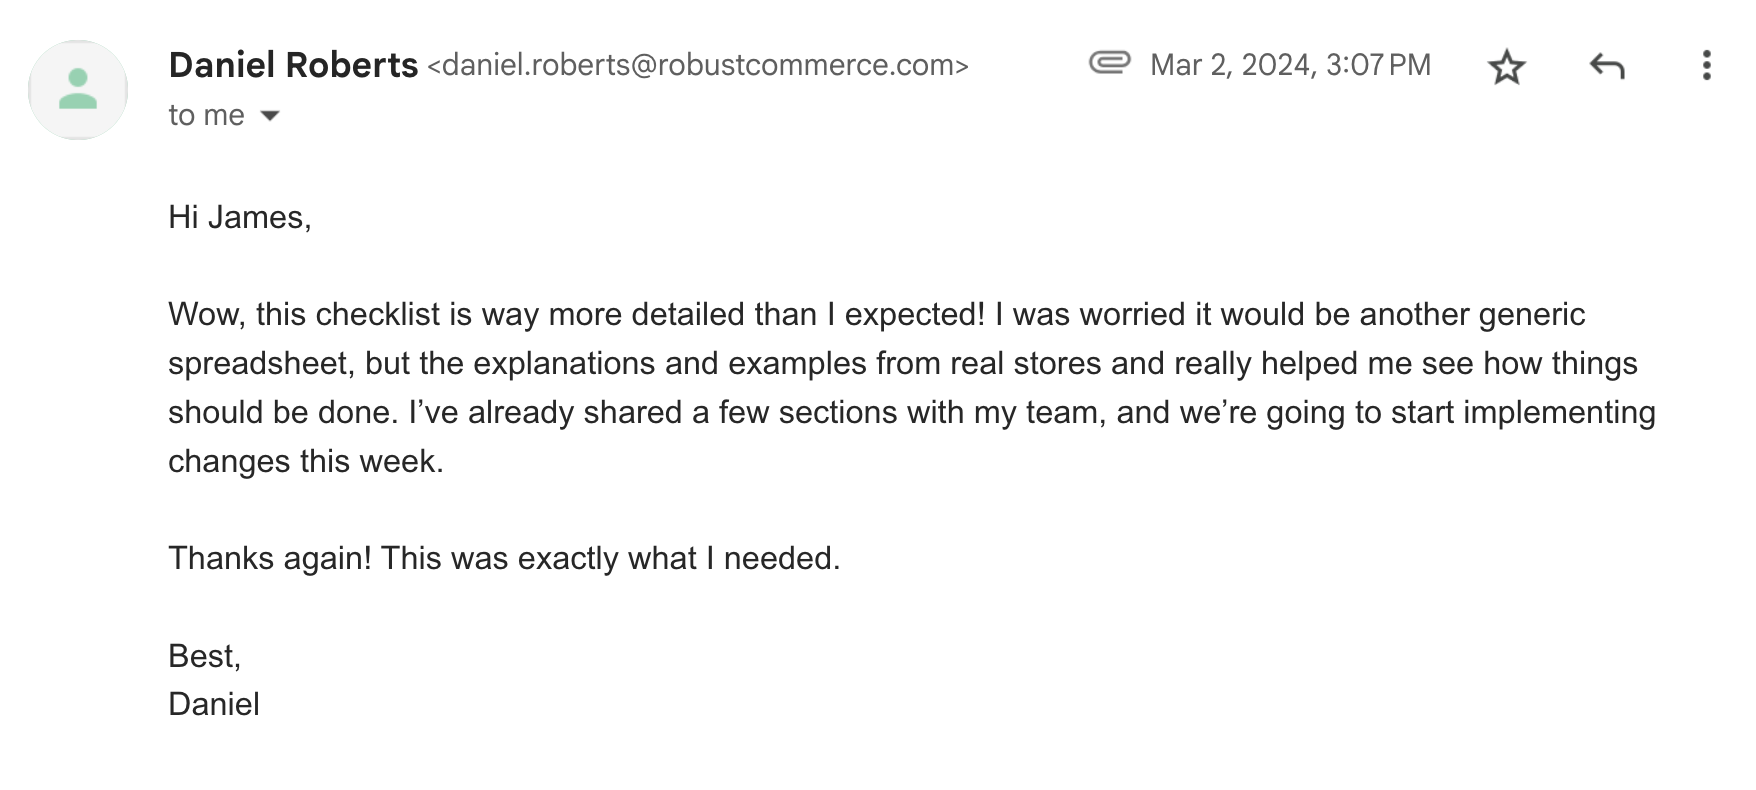
Task: Click the "Thanks again!" sentence
Action: (269, 558)
